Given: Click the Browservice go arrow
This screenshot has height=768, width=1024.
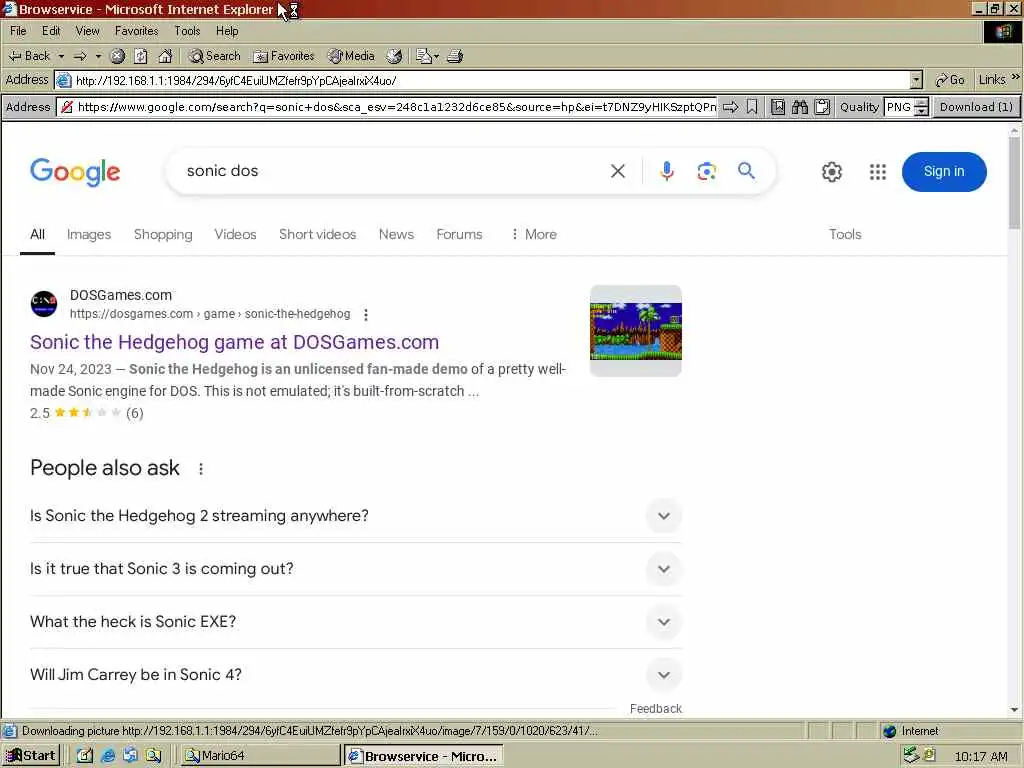Looking at the screenshot, I should click(731, 107).
